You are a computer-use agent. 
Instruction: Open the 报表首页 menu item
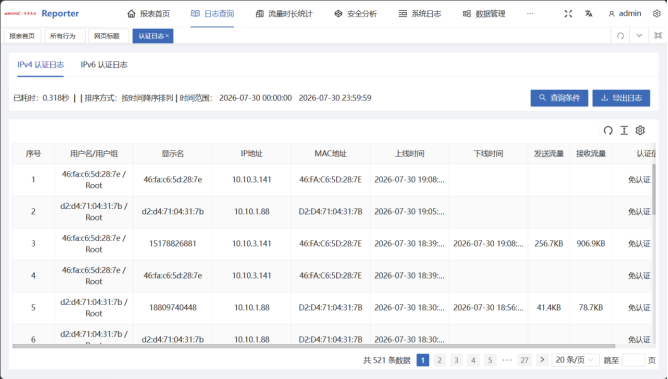(148, 14)
